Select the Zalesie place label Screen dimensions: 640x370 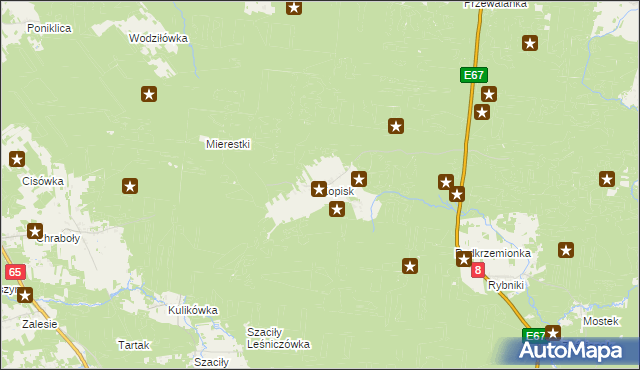coord(40,324)
